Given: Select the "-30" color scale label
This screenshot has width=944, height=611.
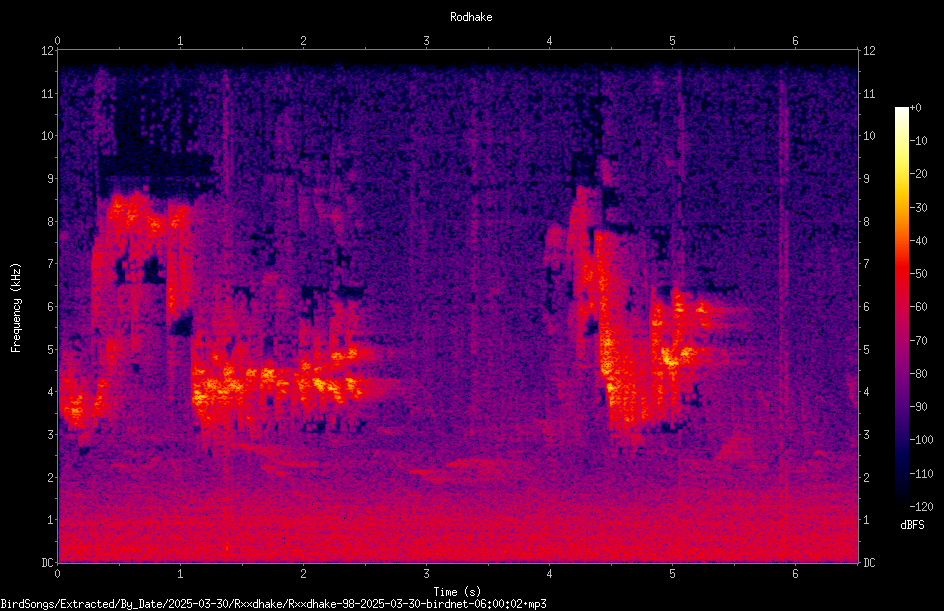Looking at the screenshot, I should tap(919, 208).
